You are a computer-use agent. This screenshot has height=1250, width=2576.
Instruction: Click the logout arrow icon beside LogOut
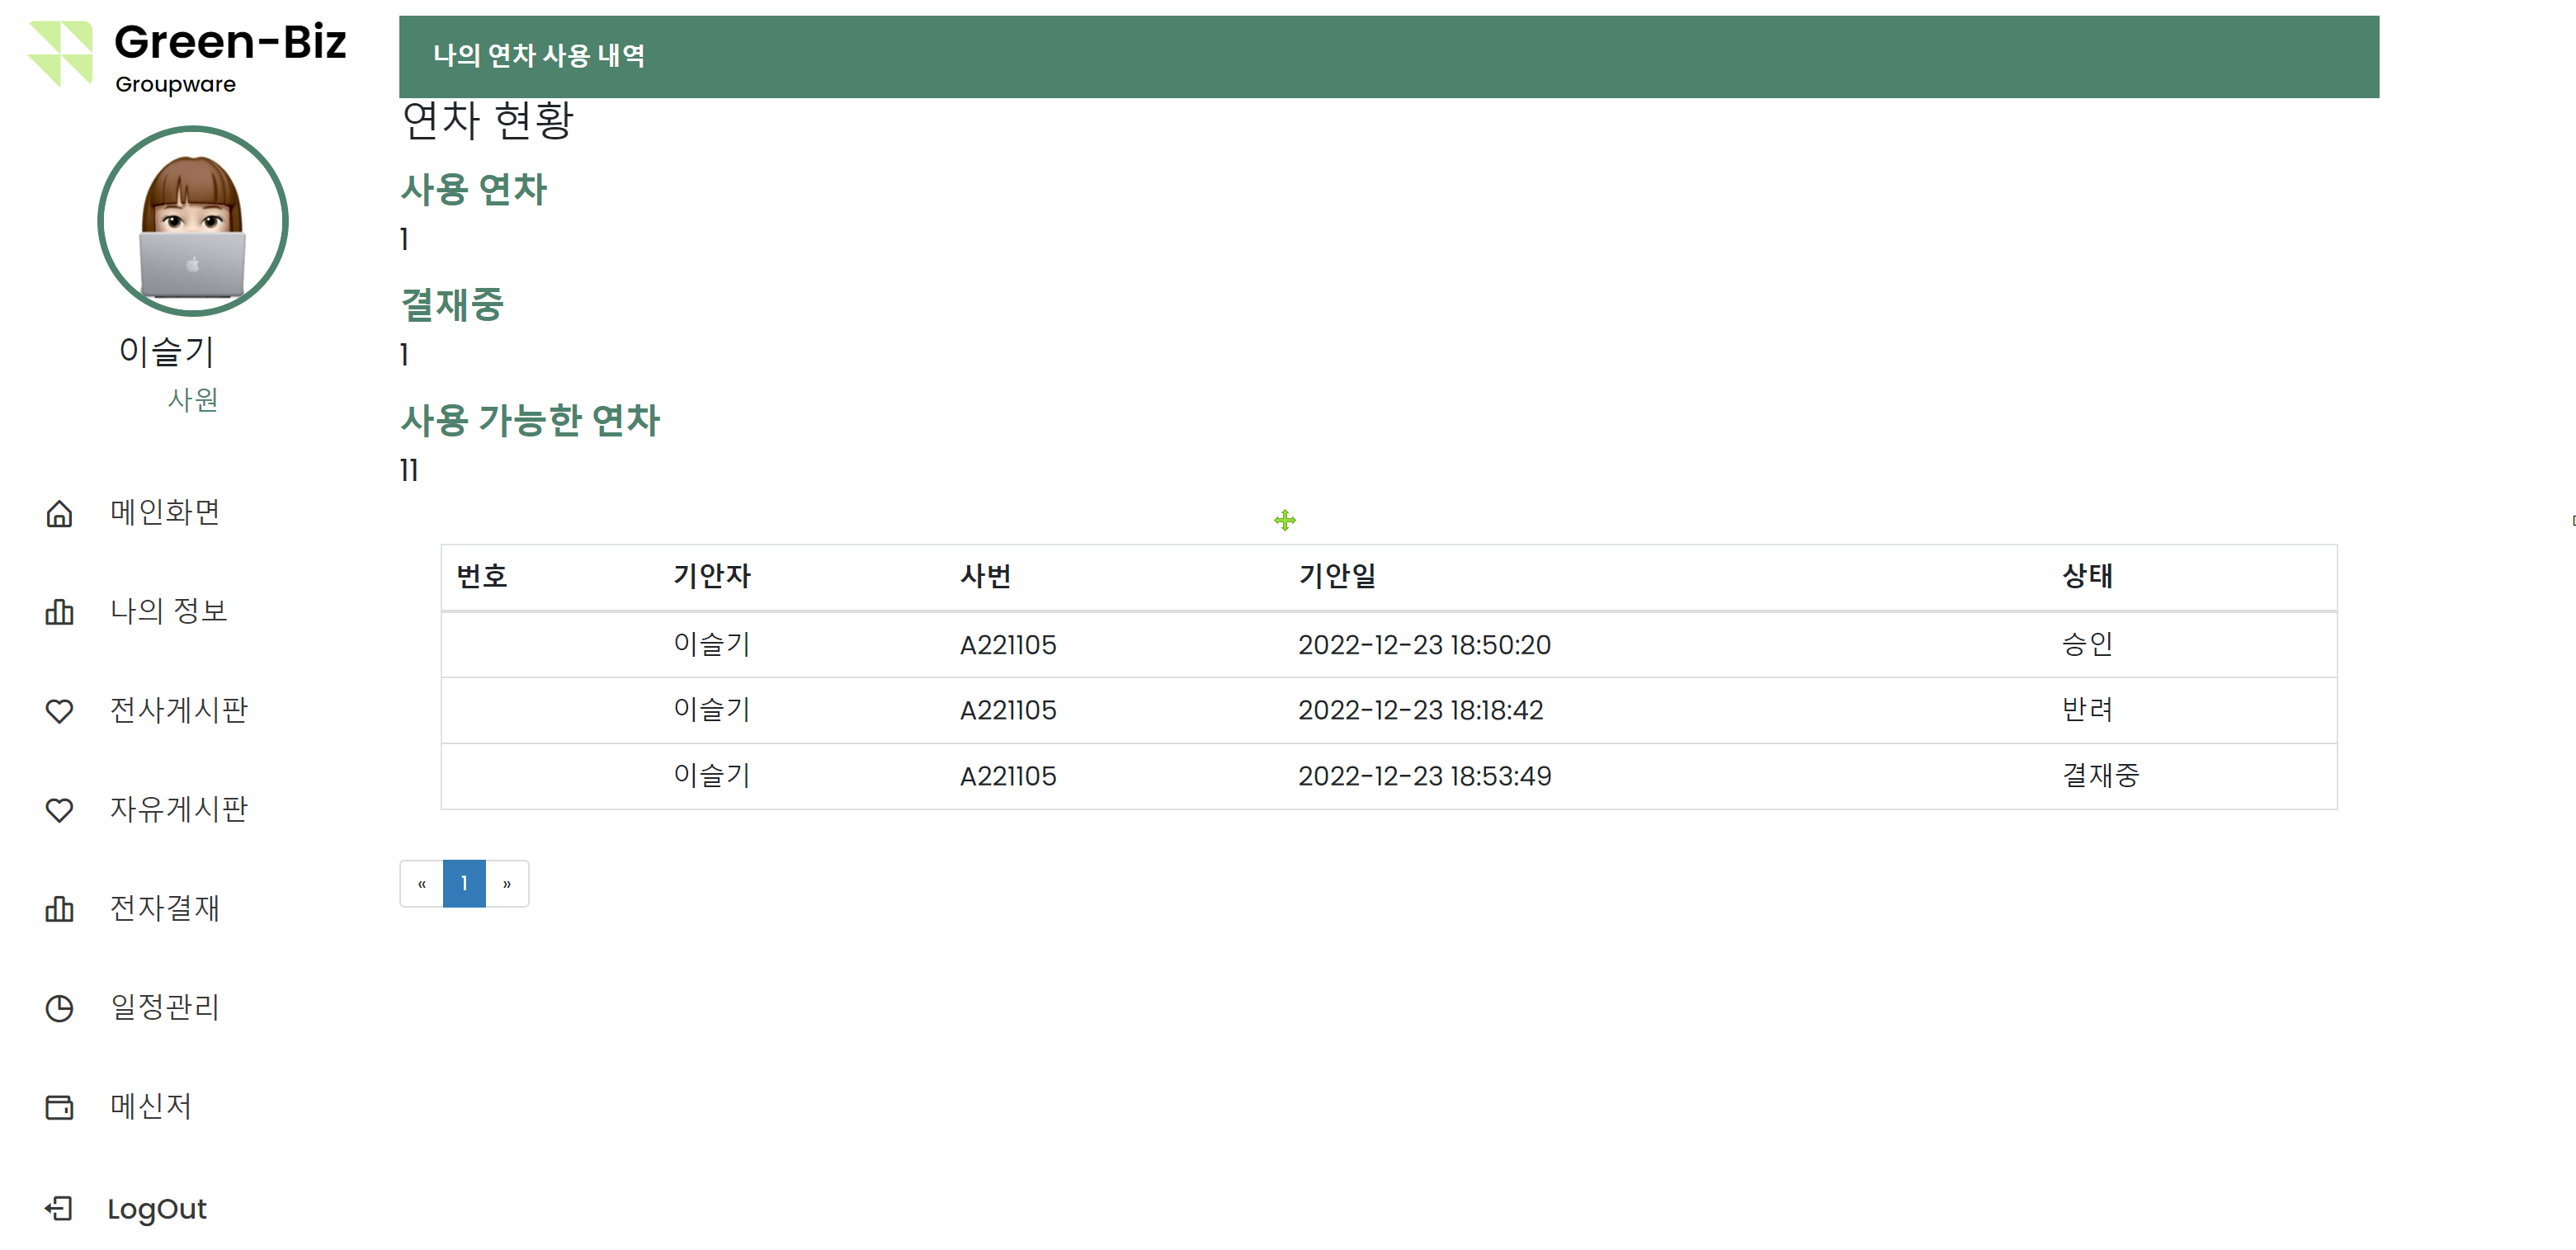pos(60,1207)
